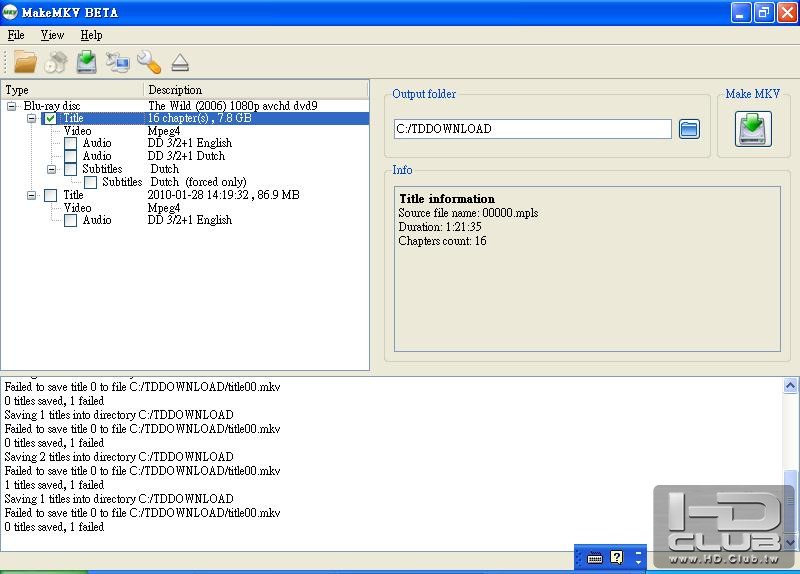Viewport: 800px width, 574px height.
Task: Click the Type column header
Action: (x=72, y=90)
